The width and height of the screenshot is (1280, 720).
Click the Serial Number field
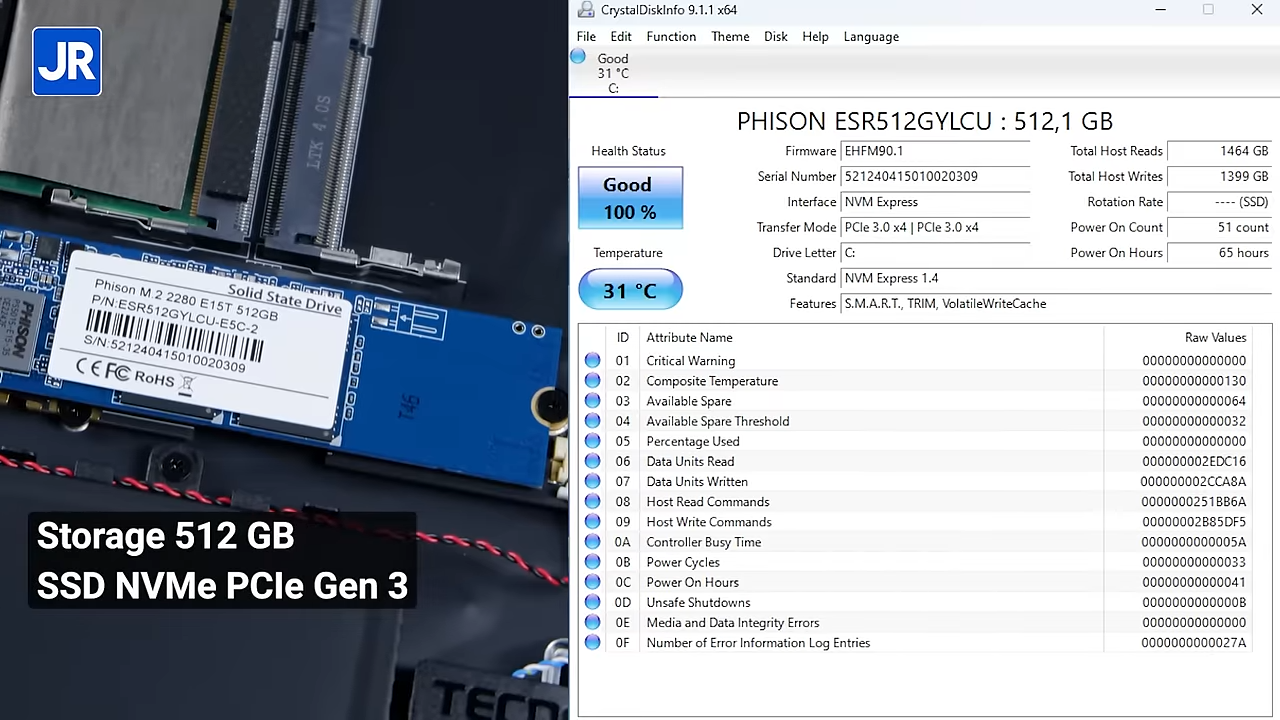pos(936,177)
